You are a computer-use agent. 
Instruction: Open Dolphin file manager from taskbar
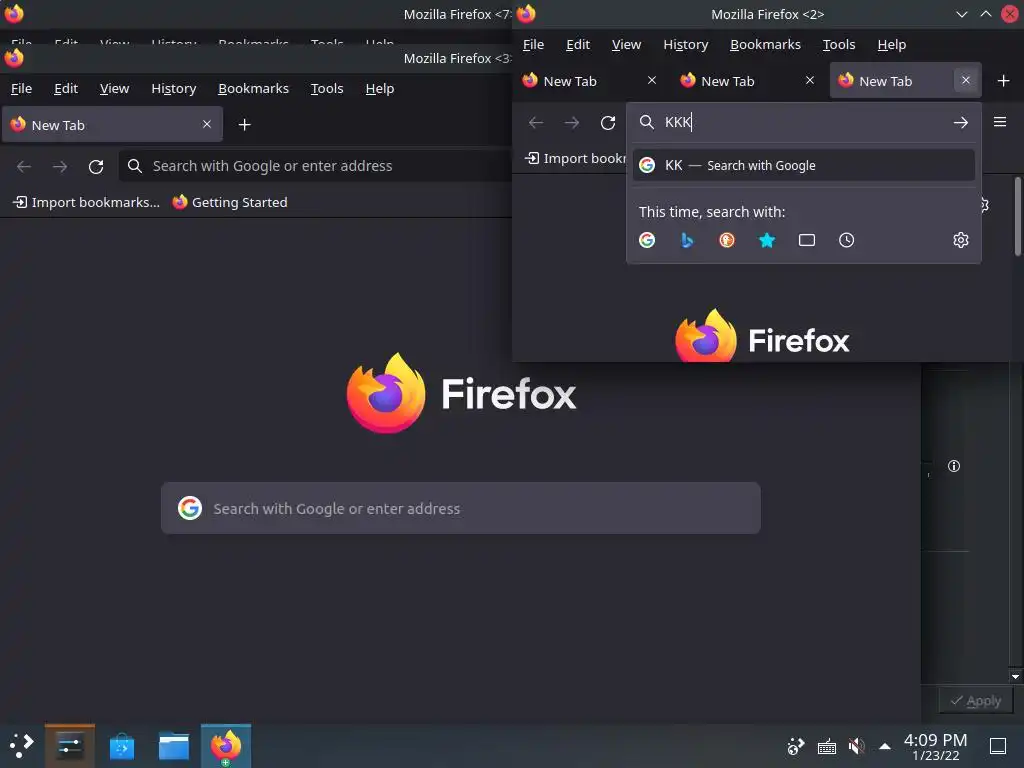coord(174,745)
